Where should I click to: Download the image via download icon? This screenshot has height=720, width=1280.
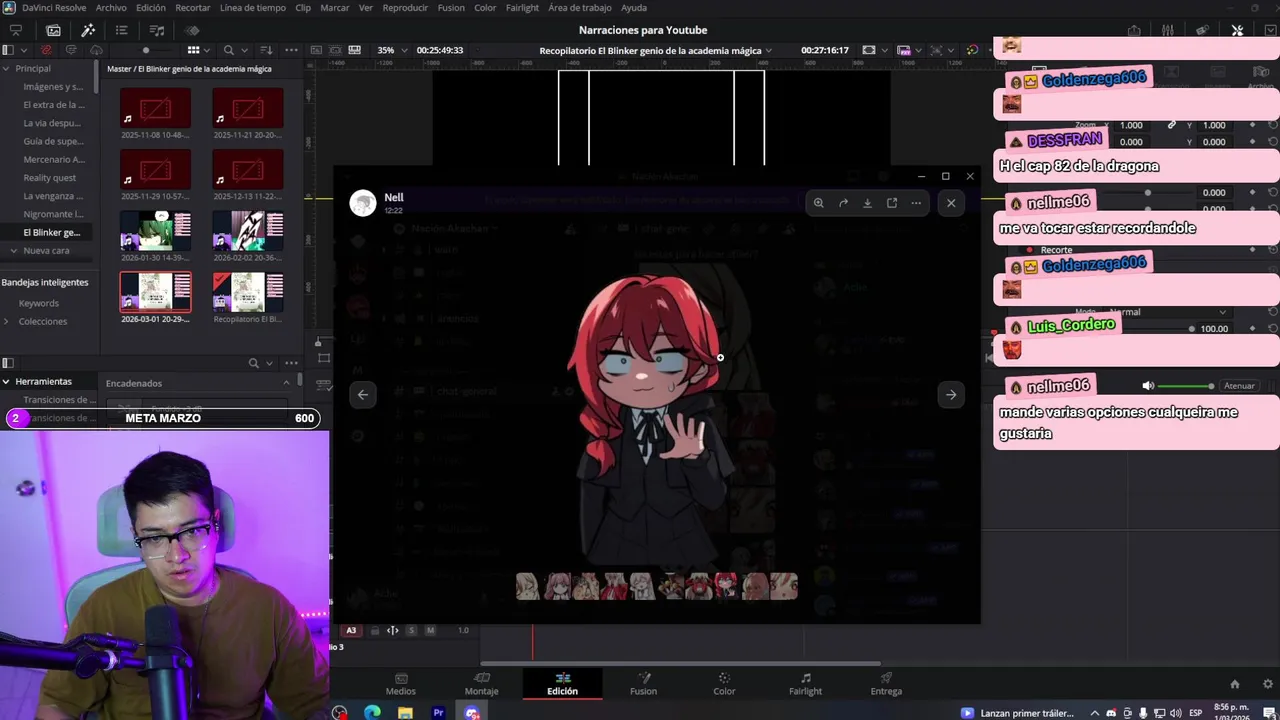tap(867, 203)
